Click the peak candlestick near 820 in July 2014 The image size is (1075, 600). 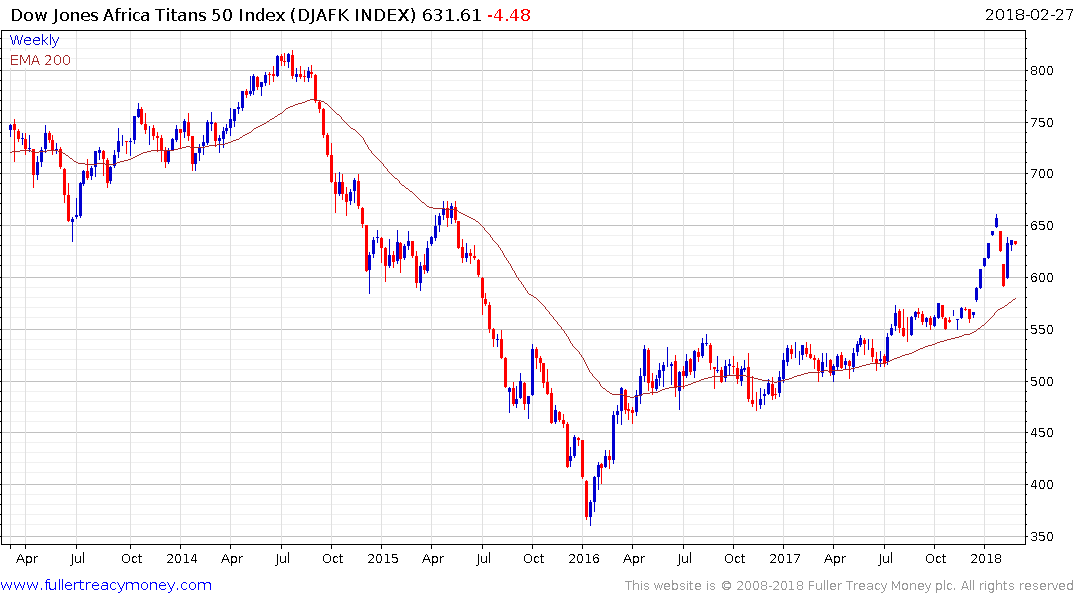292,64
